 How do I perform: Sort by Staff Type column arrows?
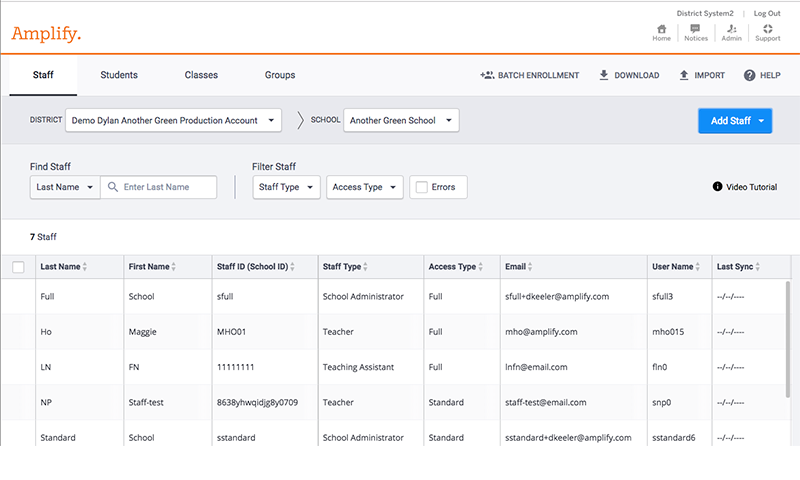365,267
